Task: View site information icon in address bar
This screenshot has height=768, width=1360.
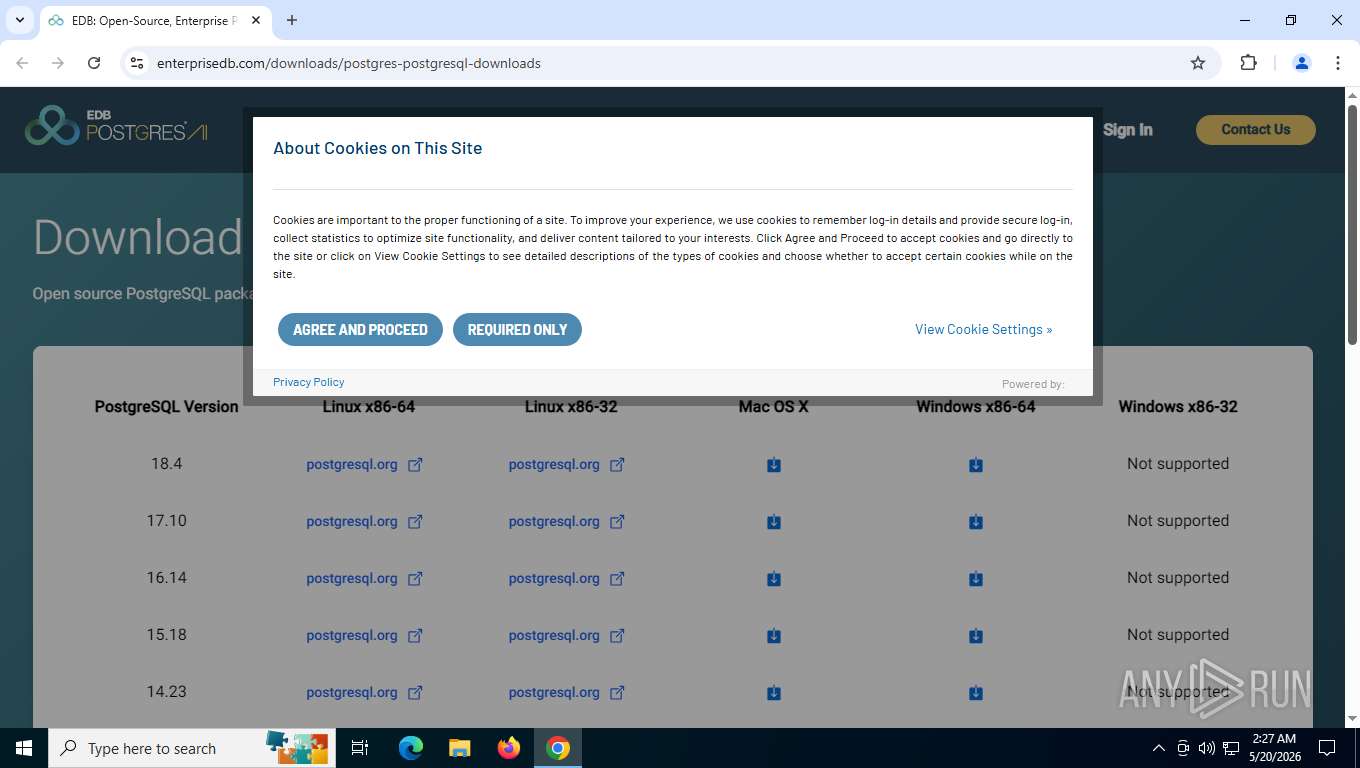Action: coord(137,63)
